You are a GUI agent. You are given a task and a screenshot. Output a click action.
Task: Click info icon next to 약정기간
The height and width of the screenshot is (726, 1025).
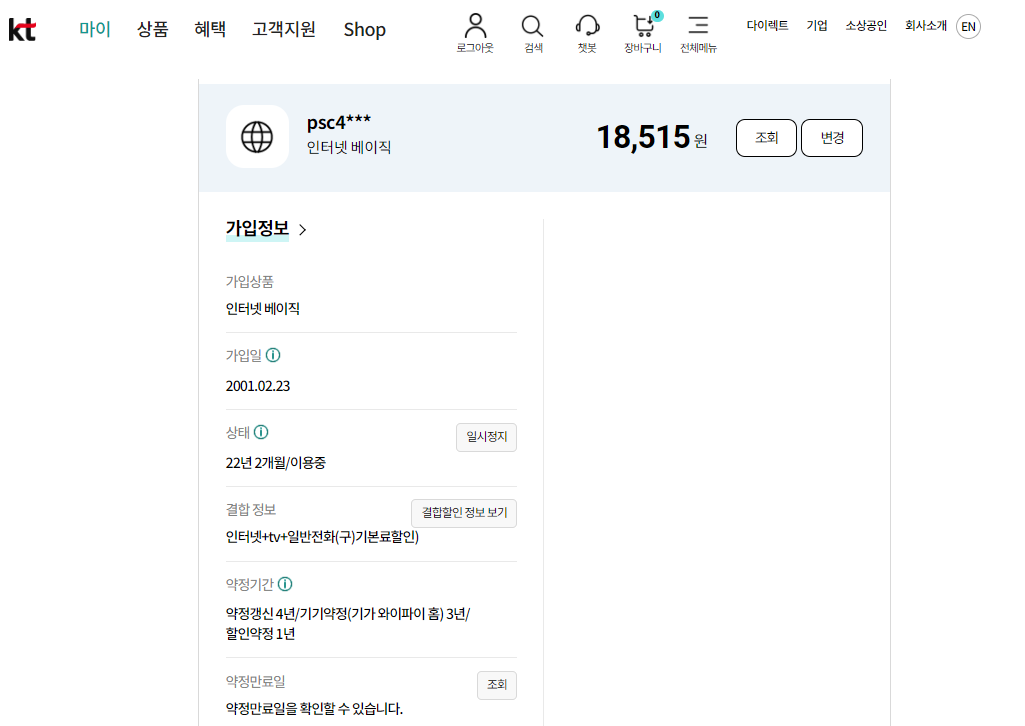pyautogui.click(x=285, y=584)
